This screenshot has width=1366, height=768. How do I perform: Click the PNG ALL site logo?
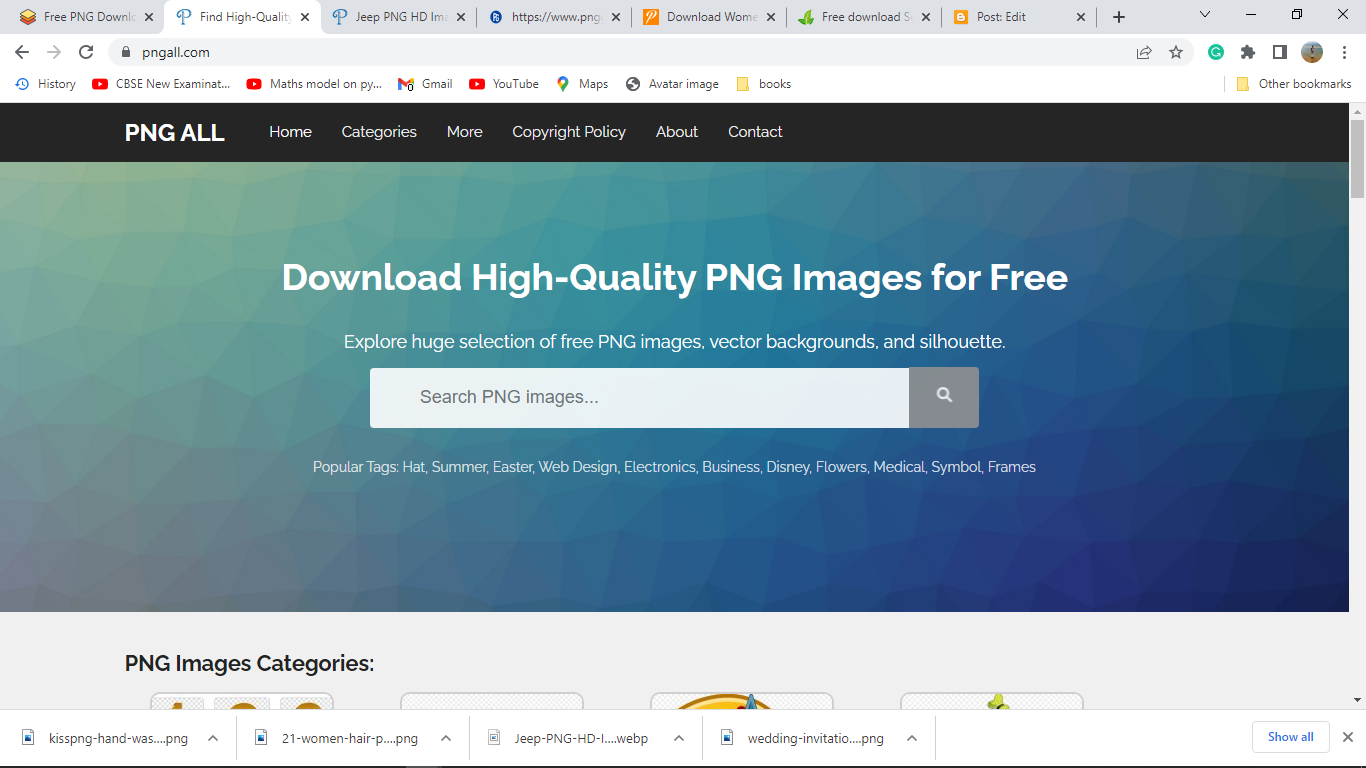175,133
